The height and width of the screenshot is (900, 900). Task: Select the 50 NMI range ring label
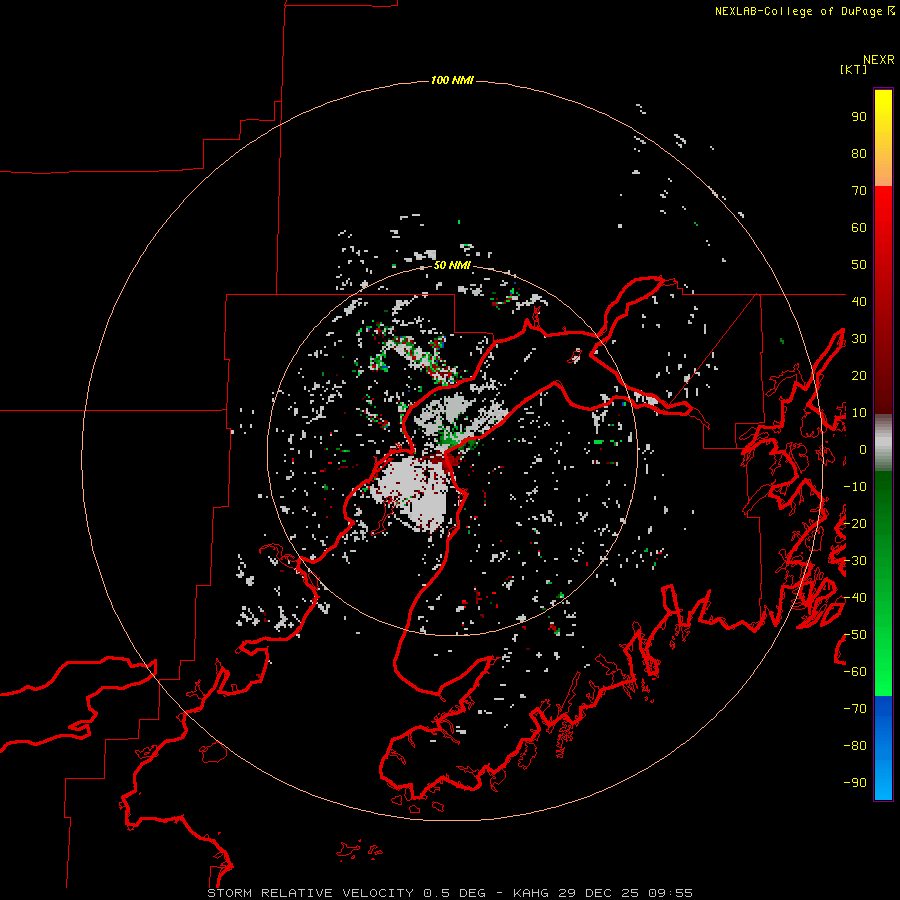click(452, 265)
